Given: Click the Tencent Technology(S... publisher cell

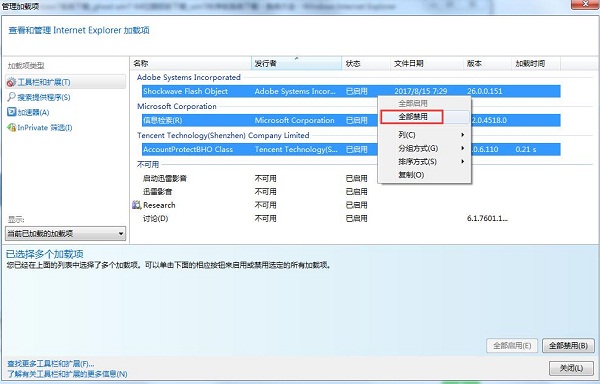Looking at the screenshot, I should coord(296,149).
